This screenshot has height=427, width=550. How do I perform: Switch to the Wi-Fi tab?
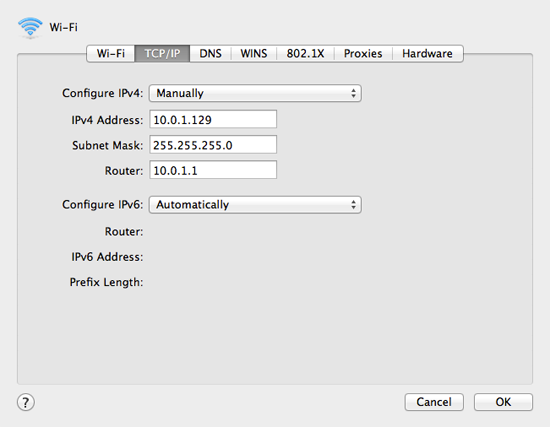pyautogui.click(x=110, y=53)
